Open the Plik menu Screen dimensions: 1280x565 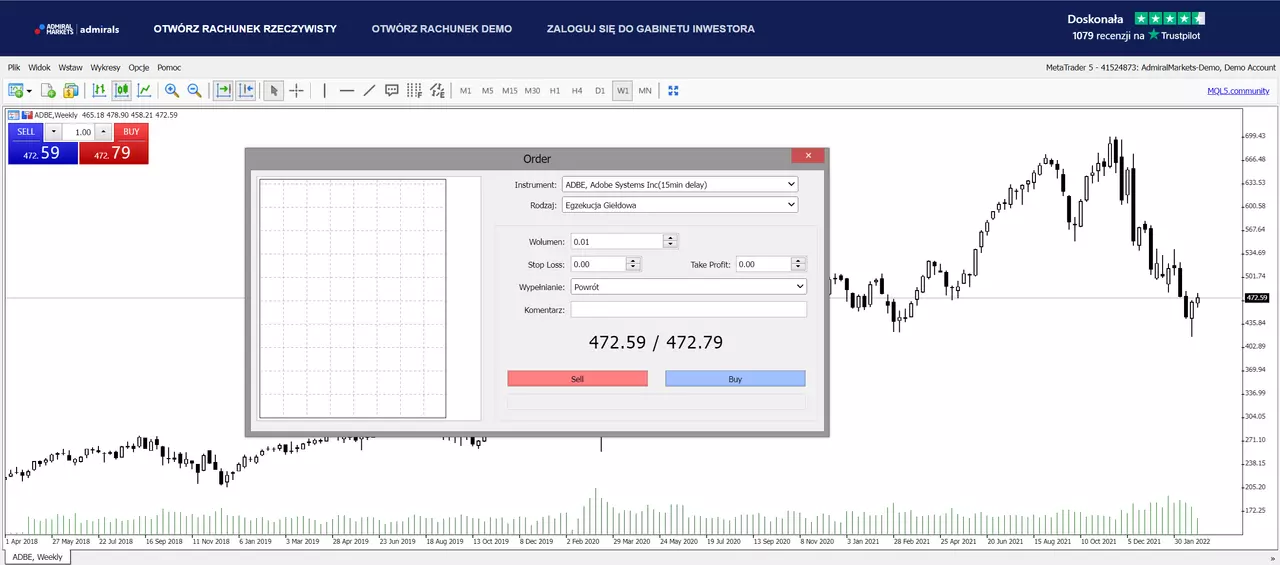[x=14, y=67]
